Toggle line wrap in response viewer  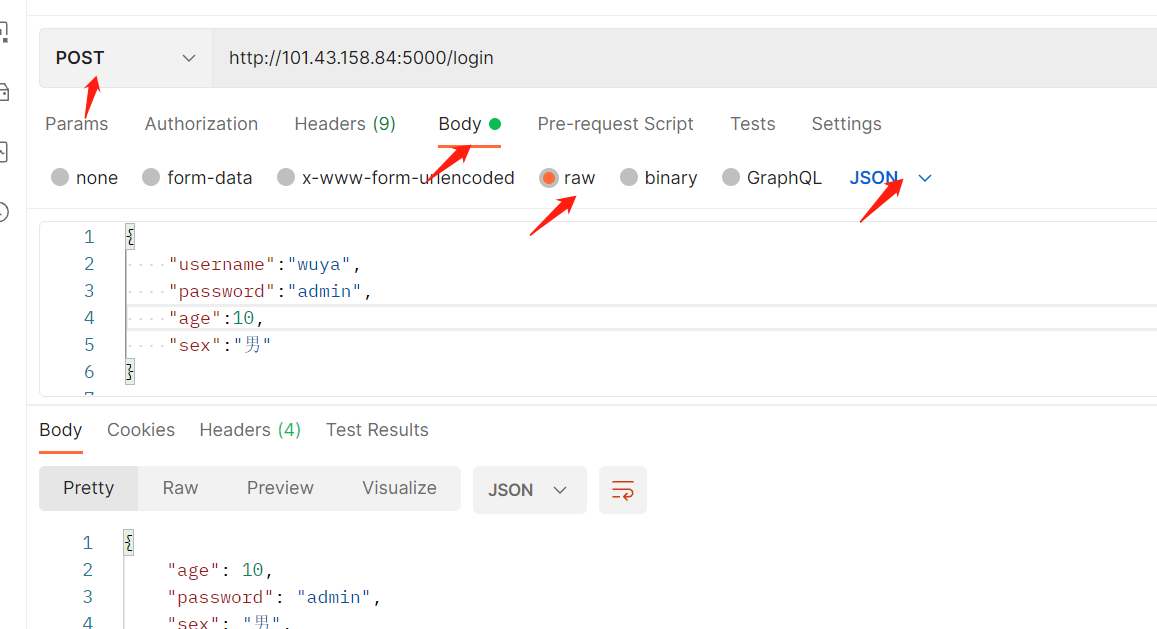(622, 490)
